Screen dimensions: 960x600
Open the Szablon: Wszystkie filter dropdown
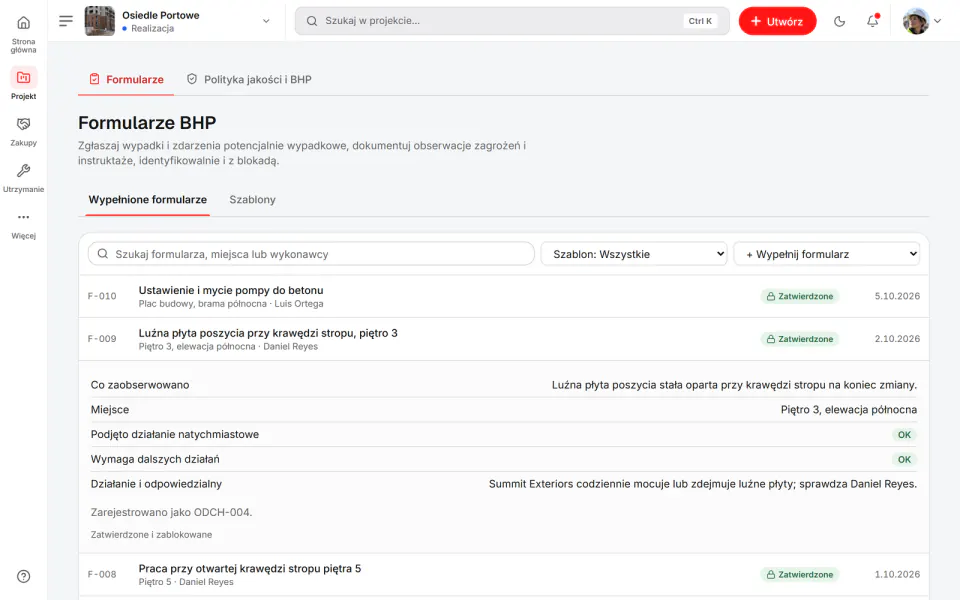coord(634,254)
